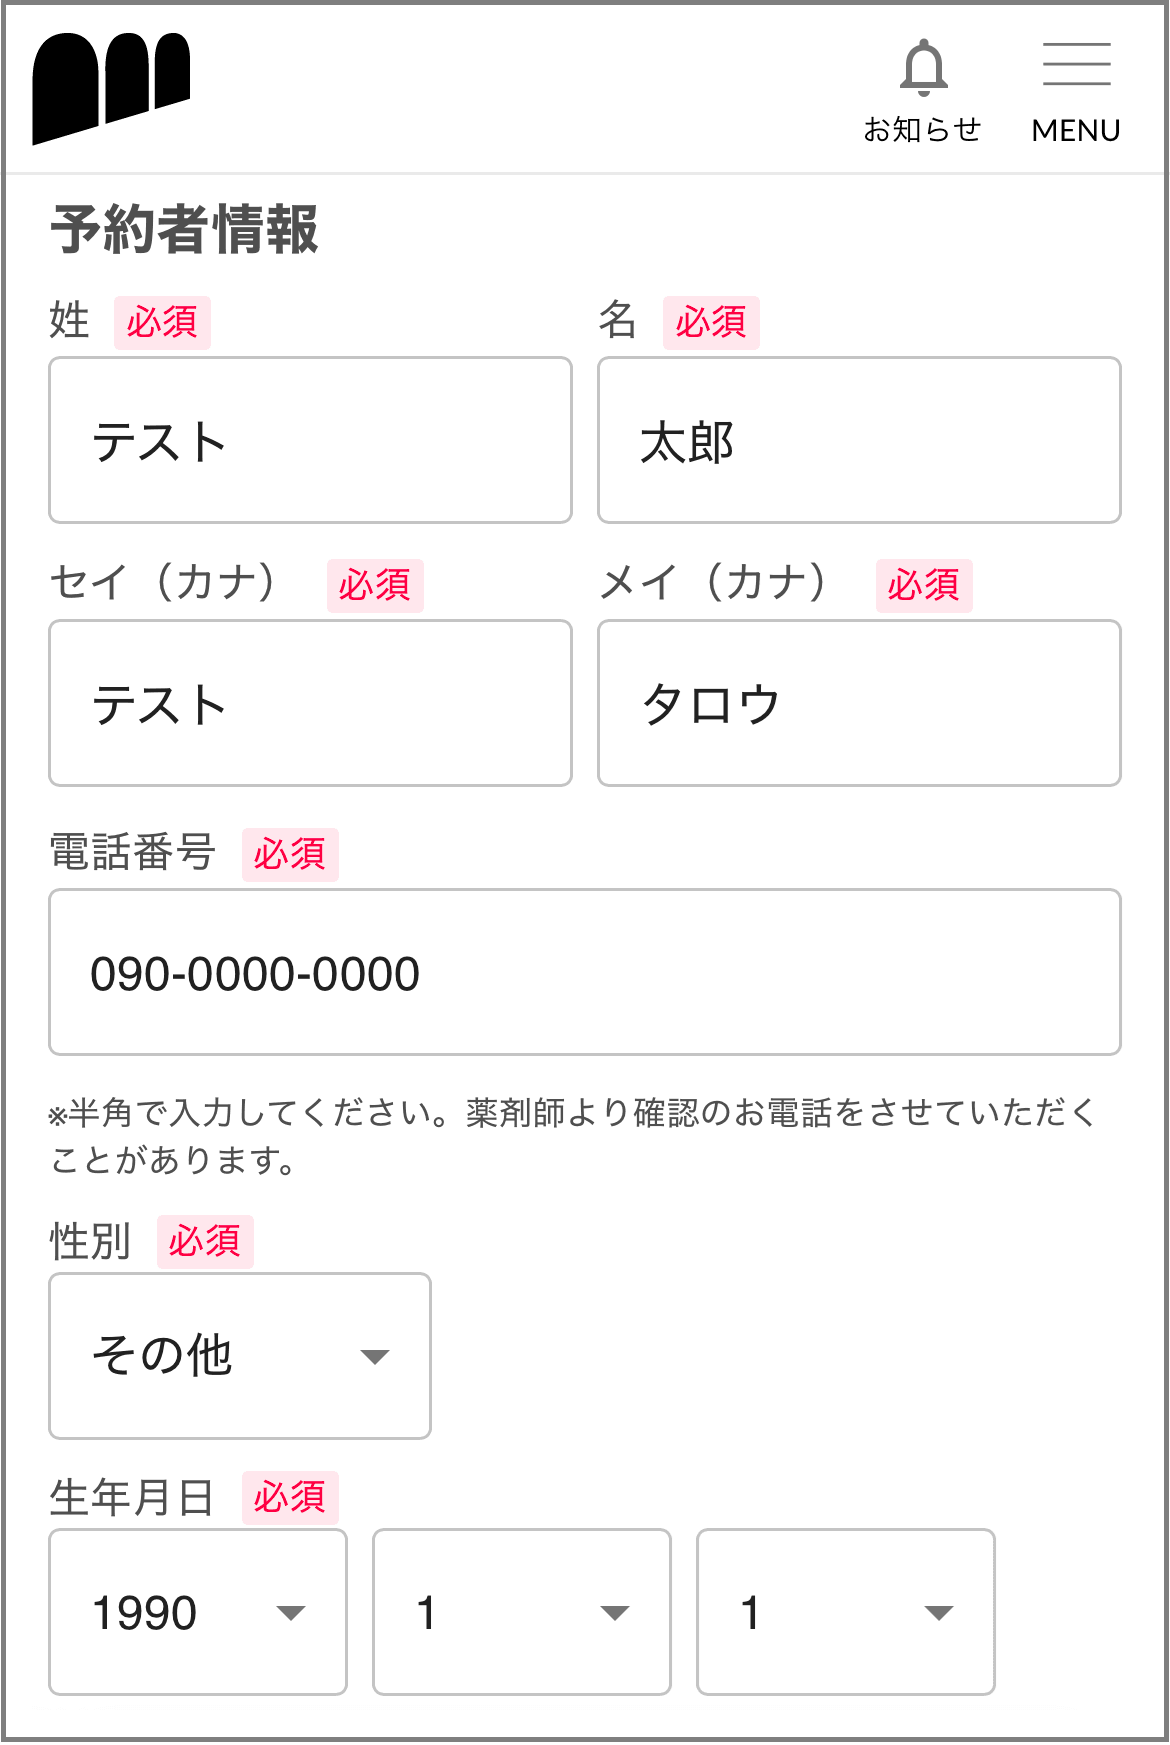Open the 性別 gender dropdown
1170x1745 pixels.
pos(240,1356)
